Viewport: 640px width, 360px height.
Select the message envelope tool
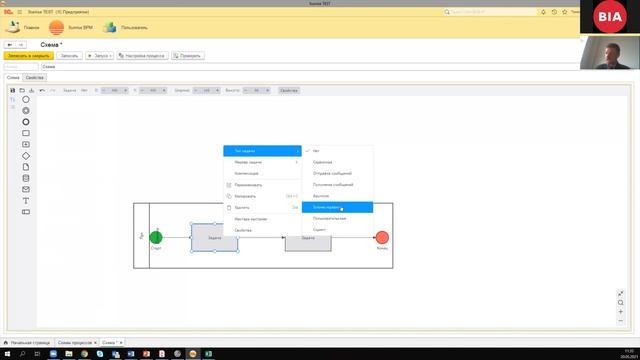26,189
